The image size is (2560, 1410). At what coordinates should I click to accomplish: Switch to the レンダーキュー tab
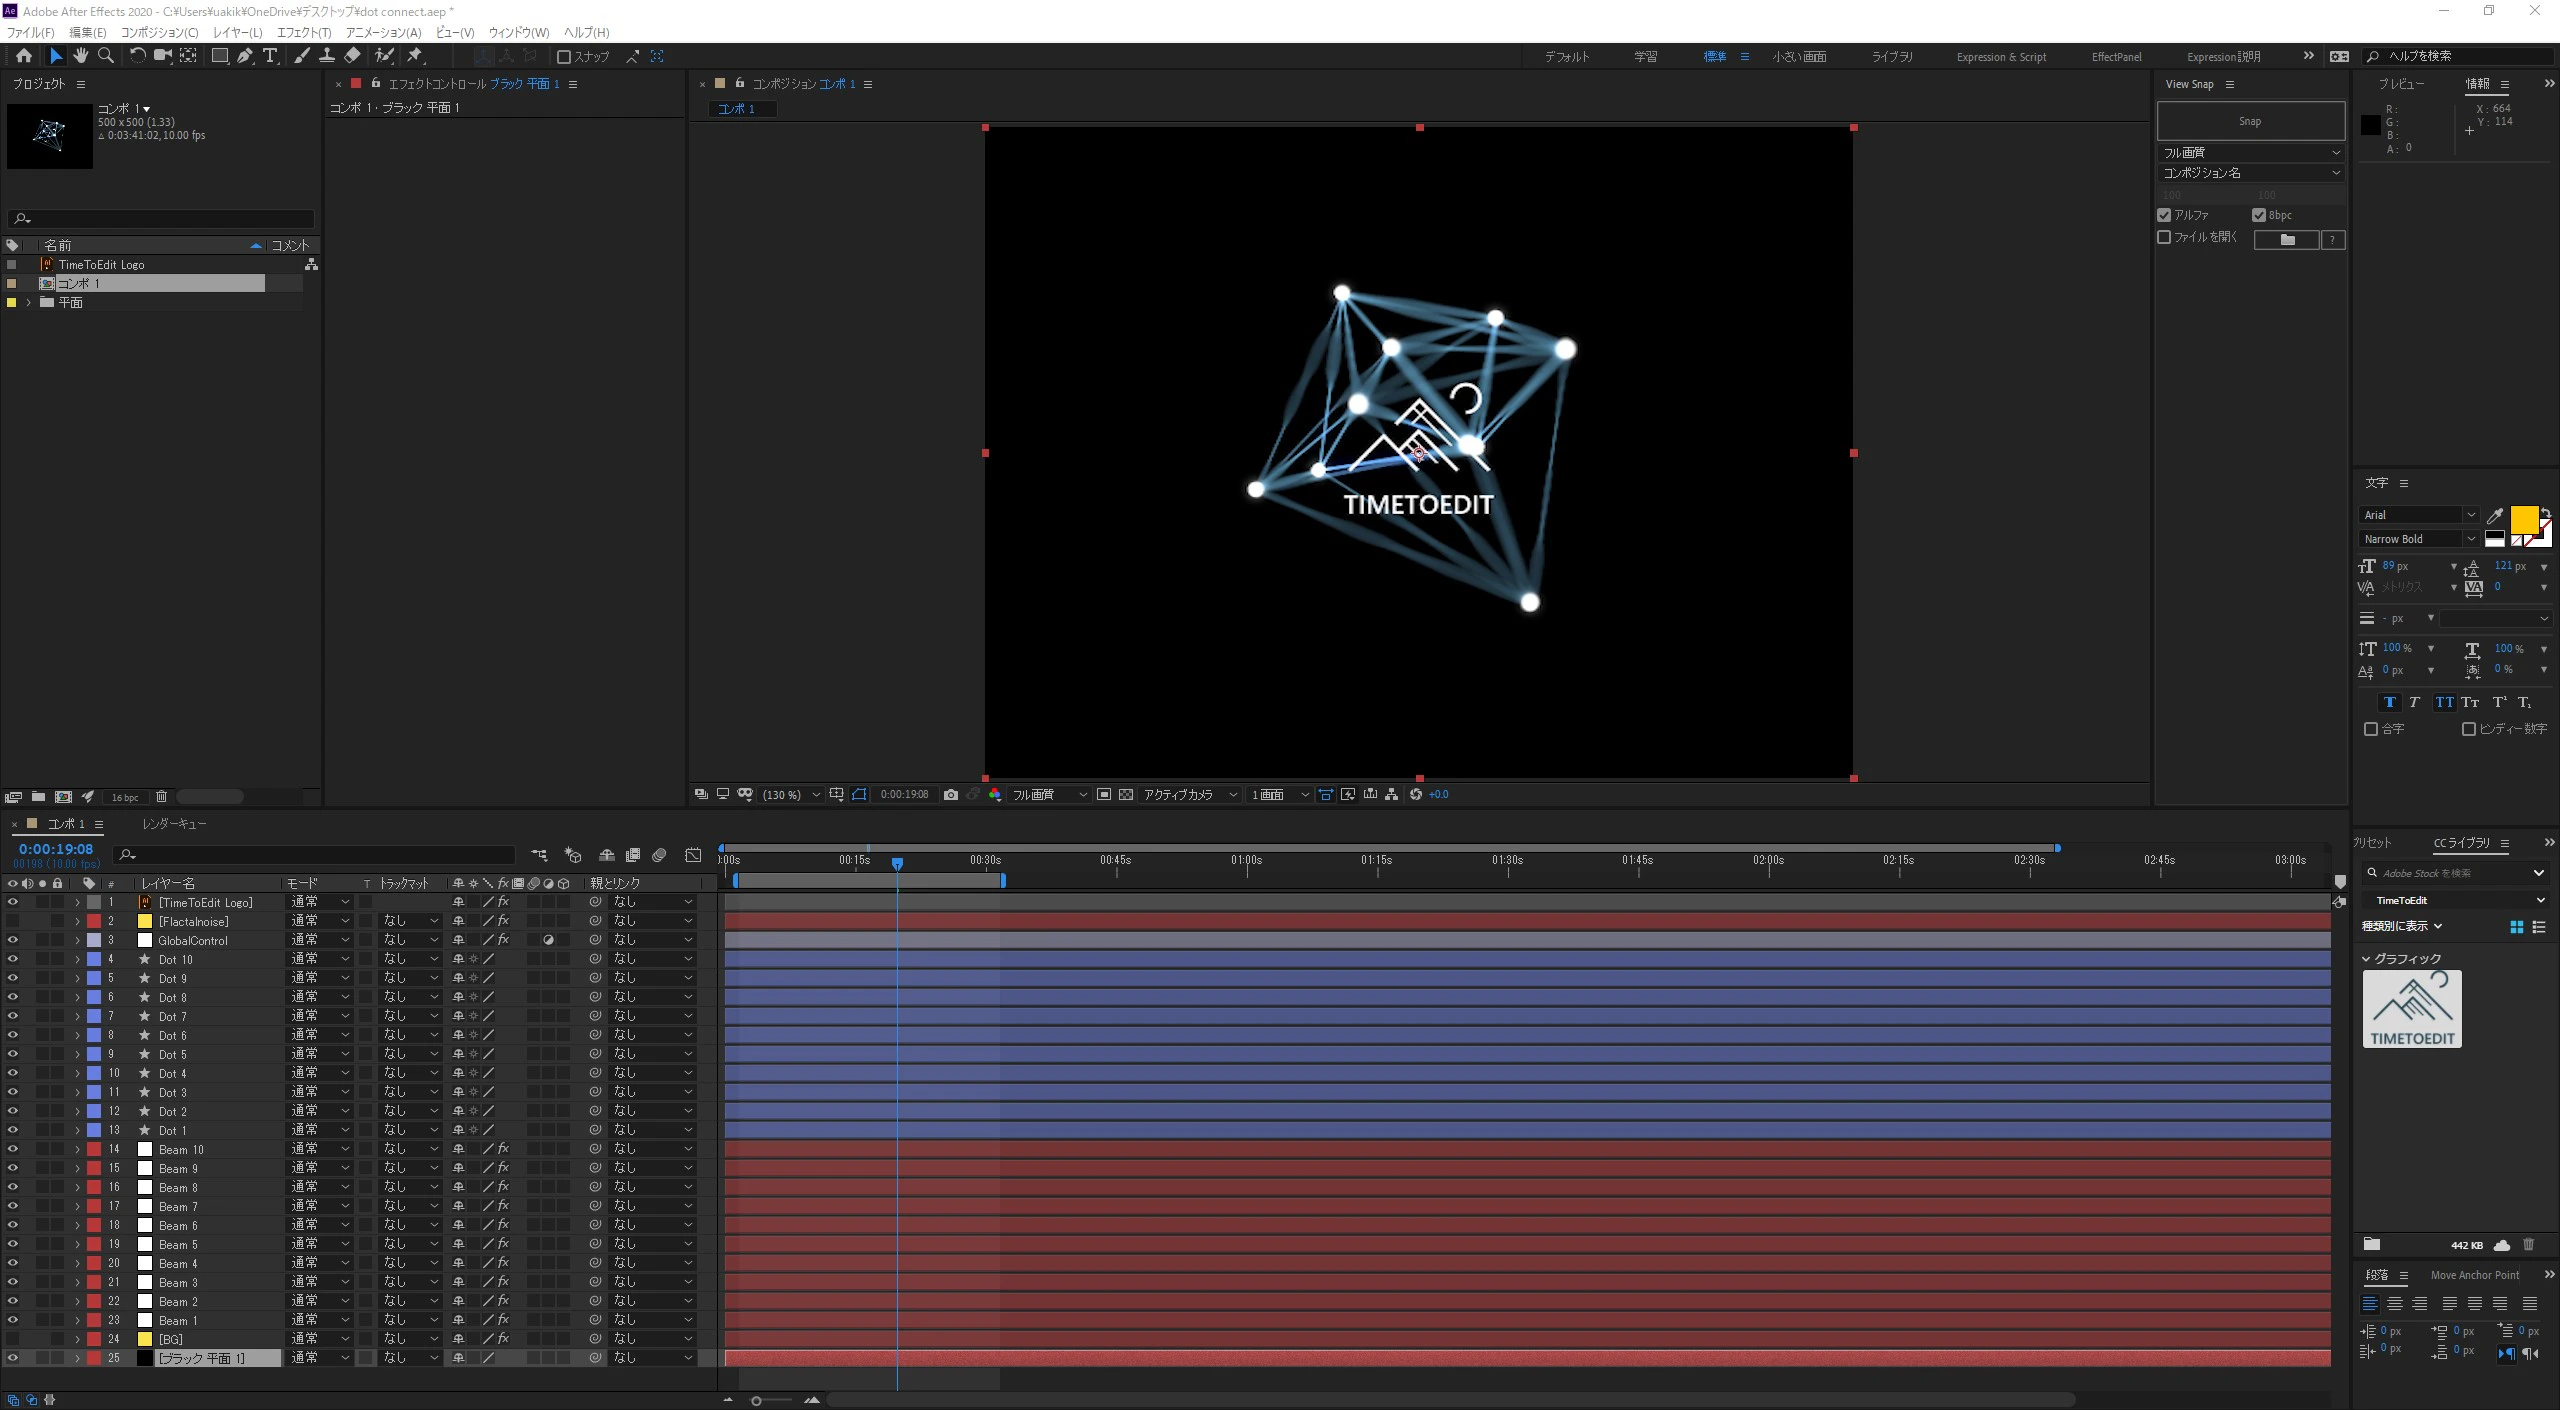[x=174, y=824]
